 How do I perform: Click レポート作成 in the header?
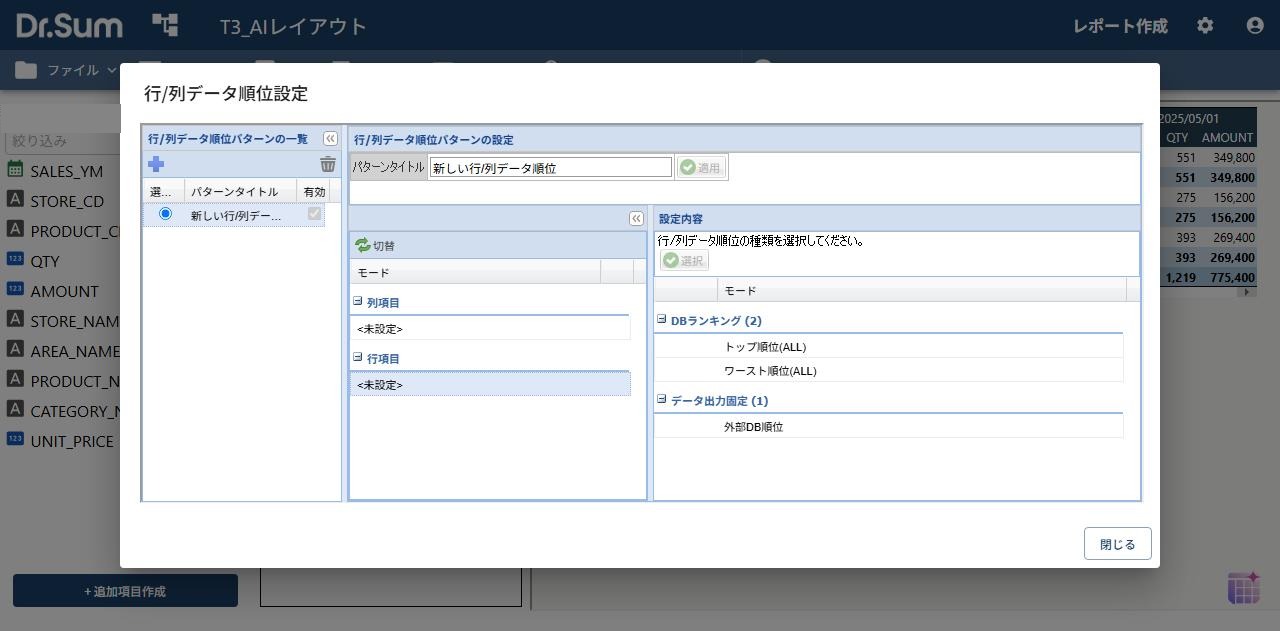point(1120,26)
